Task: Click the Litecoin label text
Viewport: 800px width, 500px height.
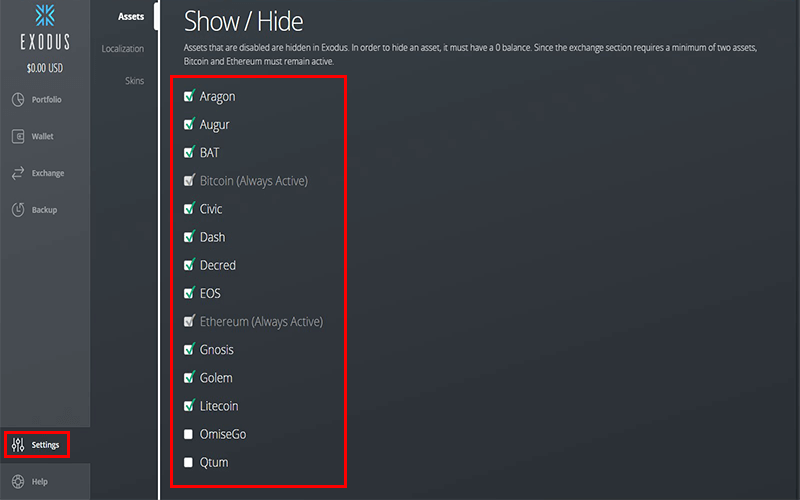Action: (x=219, y=406)
